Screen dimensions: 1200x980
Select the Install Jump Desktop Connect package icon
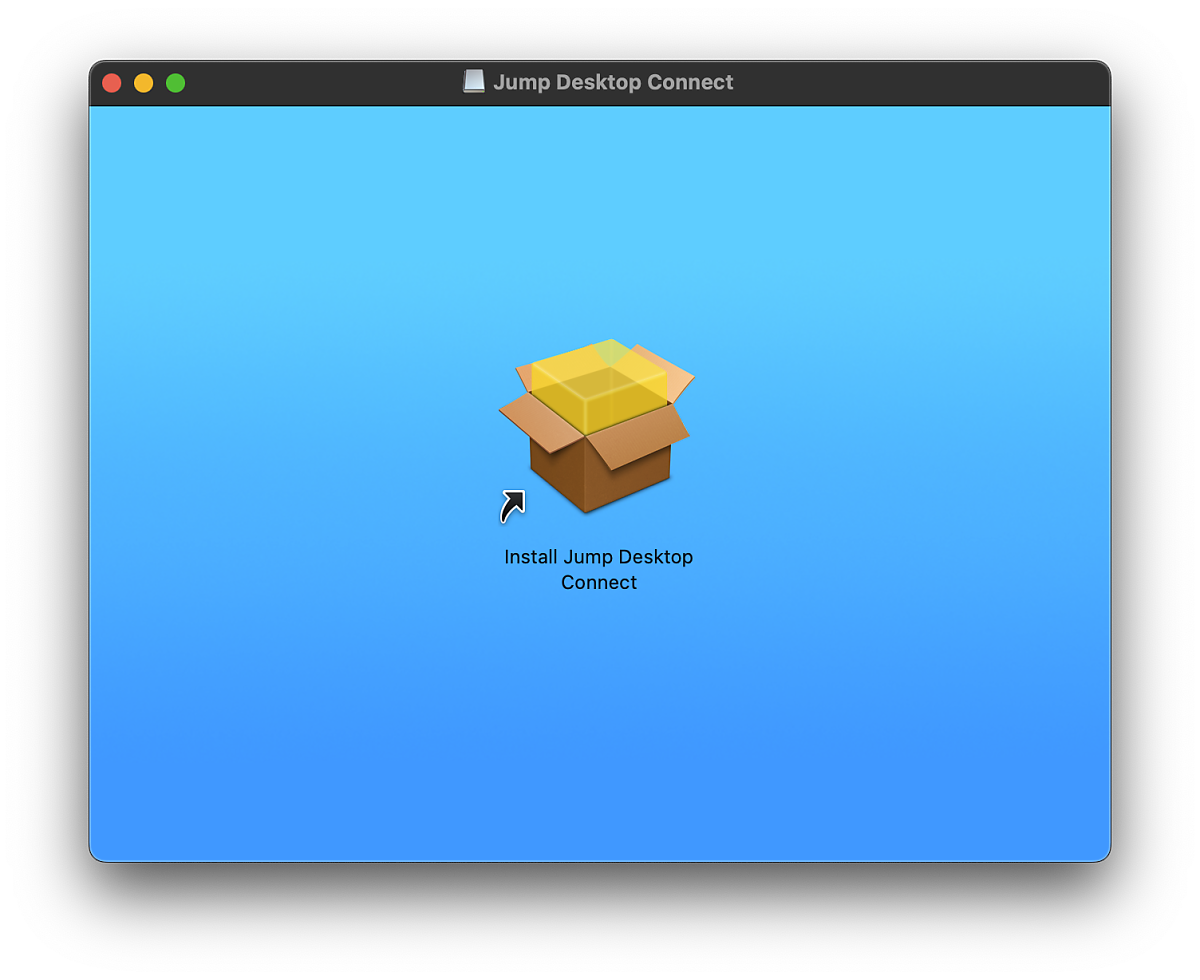(x=596, y=428)
